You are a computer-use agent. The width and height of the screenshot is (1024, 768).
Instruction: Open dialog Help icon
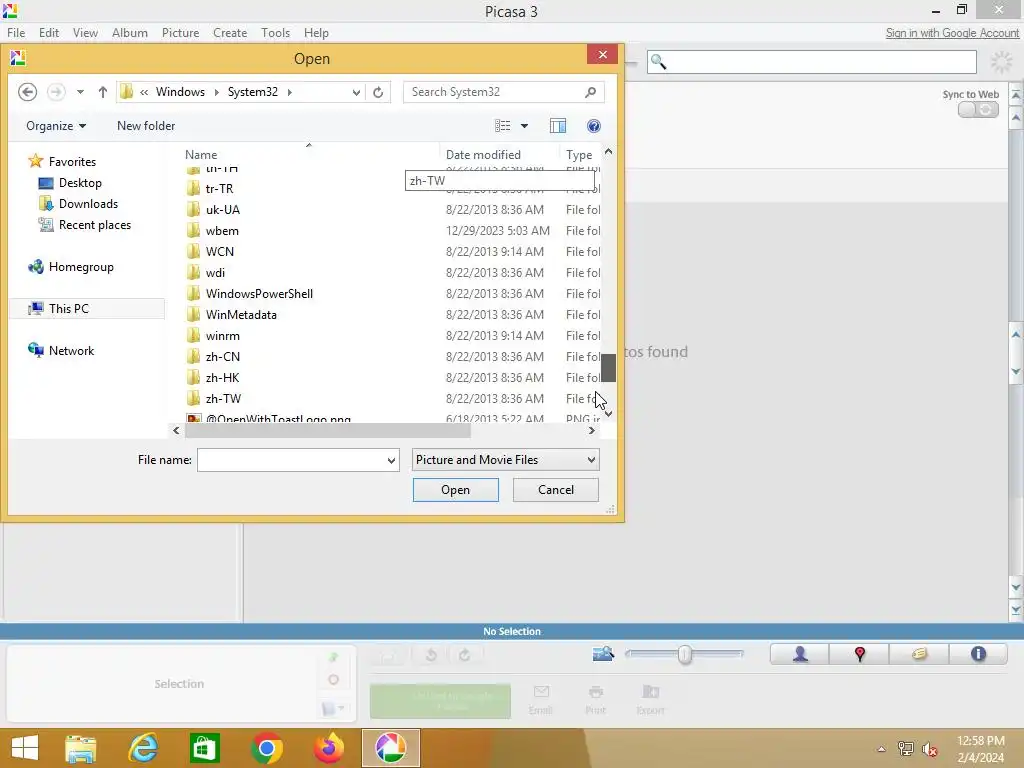tap(594, 125)
